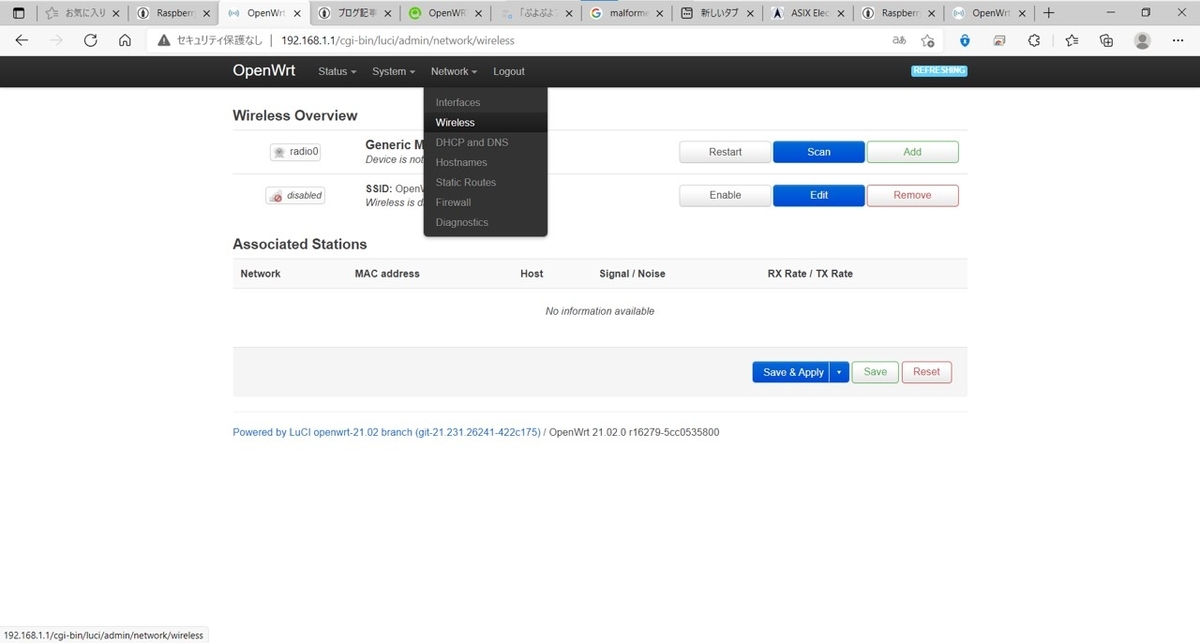Click the Host column header
The image size is (1200, 643).
[532, 273]
